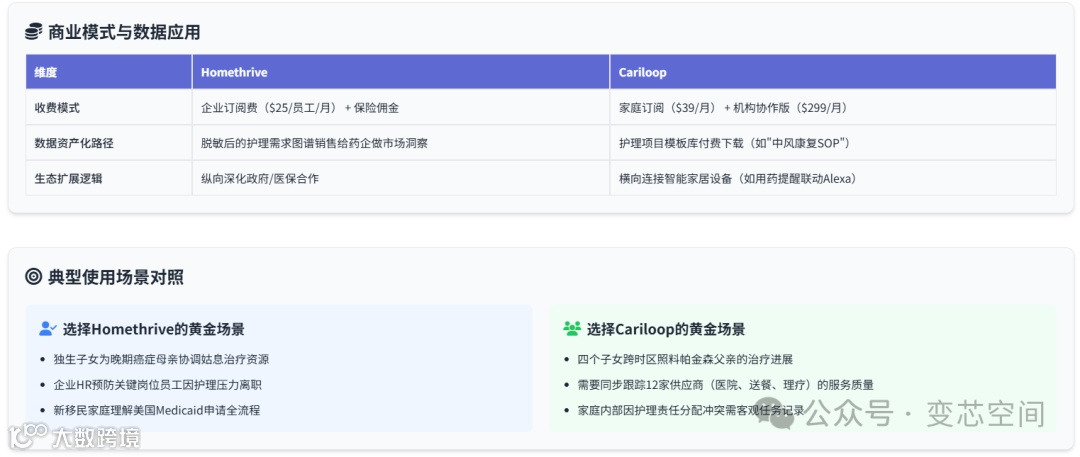Image resolution: width=1080 pixels, height=457 pixels.
Task: Click the group icon beside 选择Cariloop的黄金场景
Action: click(x=572, y=329)
